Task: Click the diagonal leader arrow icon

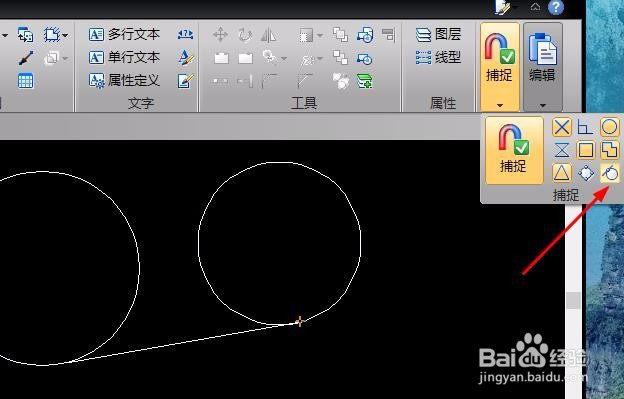Action: point(26,58)
